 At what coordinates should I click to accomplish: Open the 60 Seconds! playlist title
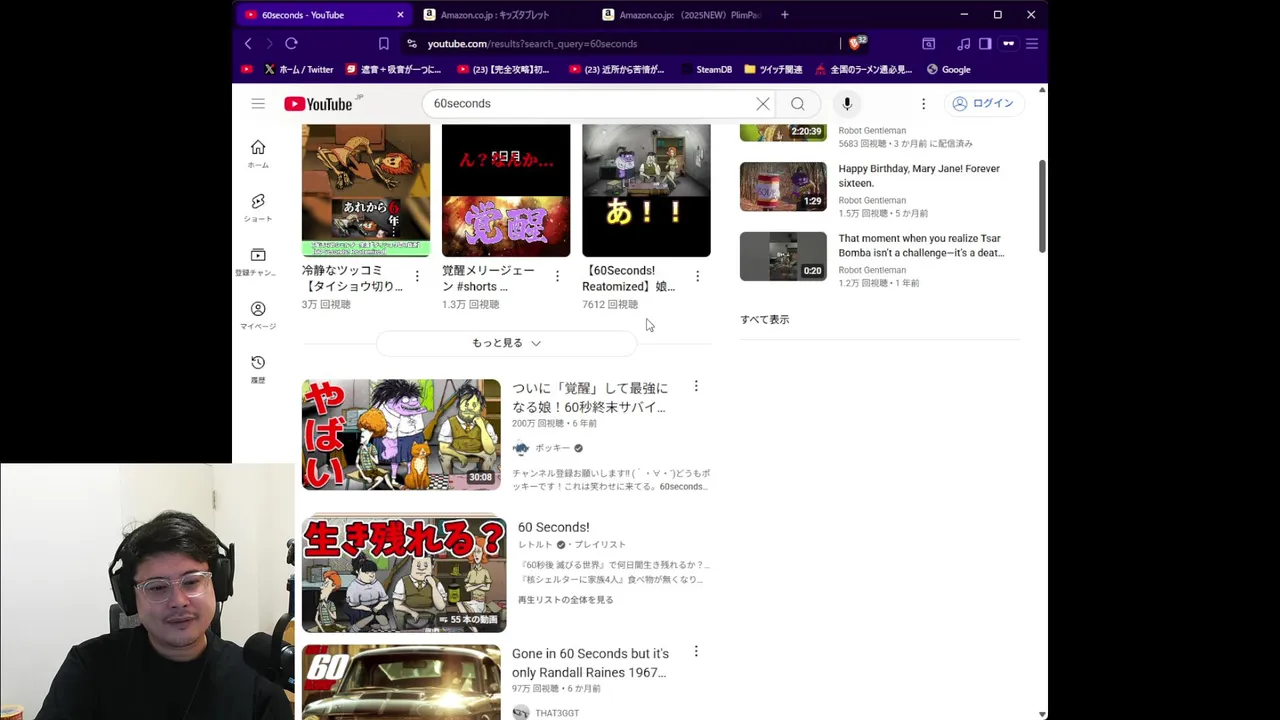(553, 527)
